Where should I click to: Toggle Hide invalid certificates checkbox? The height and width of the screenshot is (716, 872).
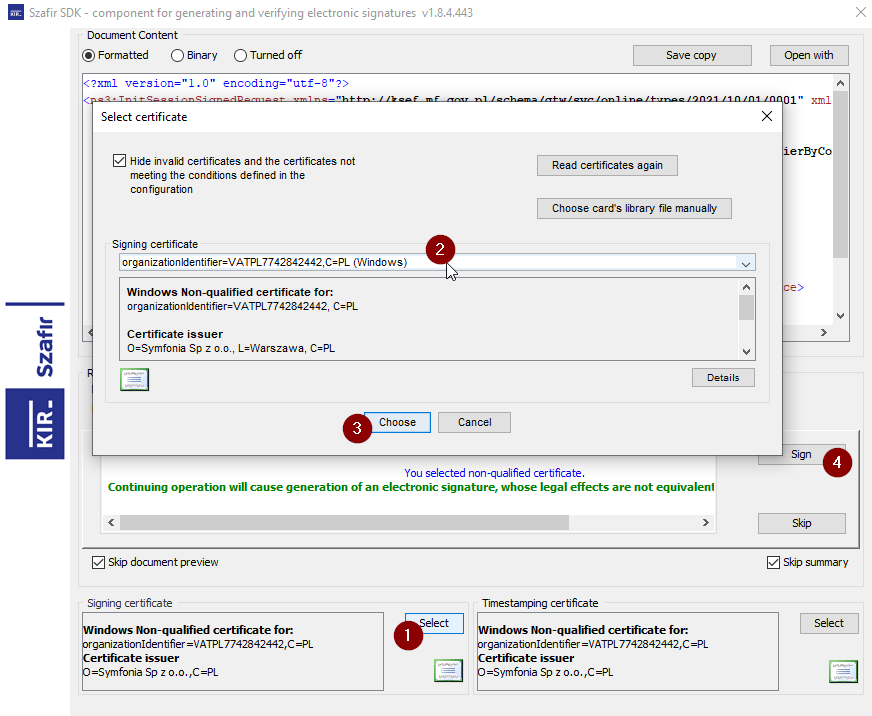click(x=119, y=161)
